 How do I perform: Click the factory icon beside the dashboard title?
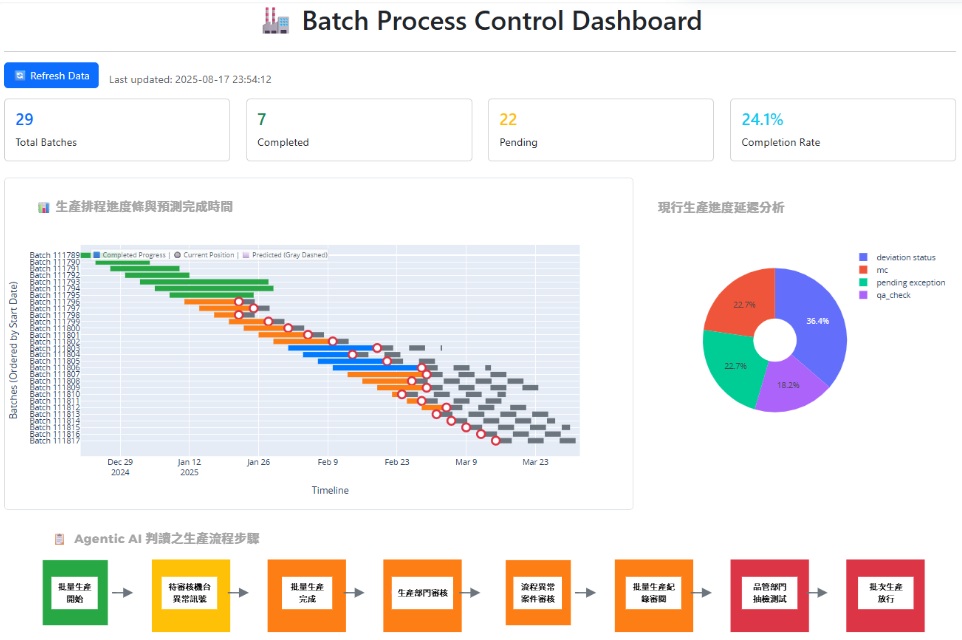click(275, 21)
